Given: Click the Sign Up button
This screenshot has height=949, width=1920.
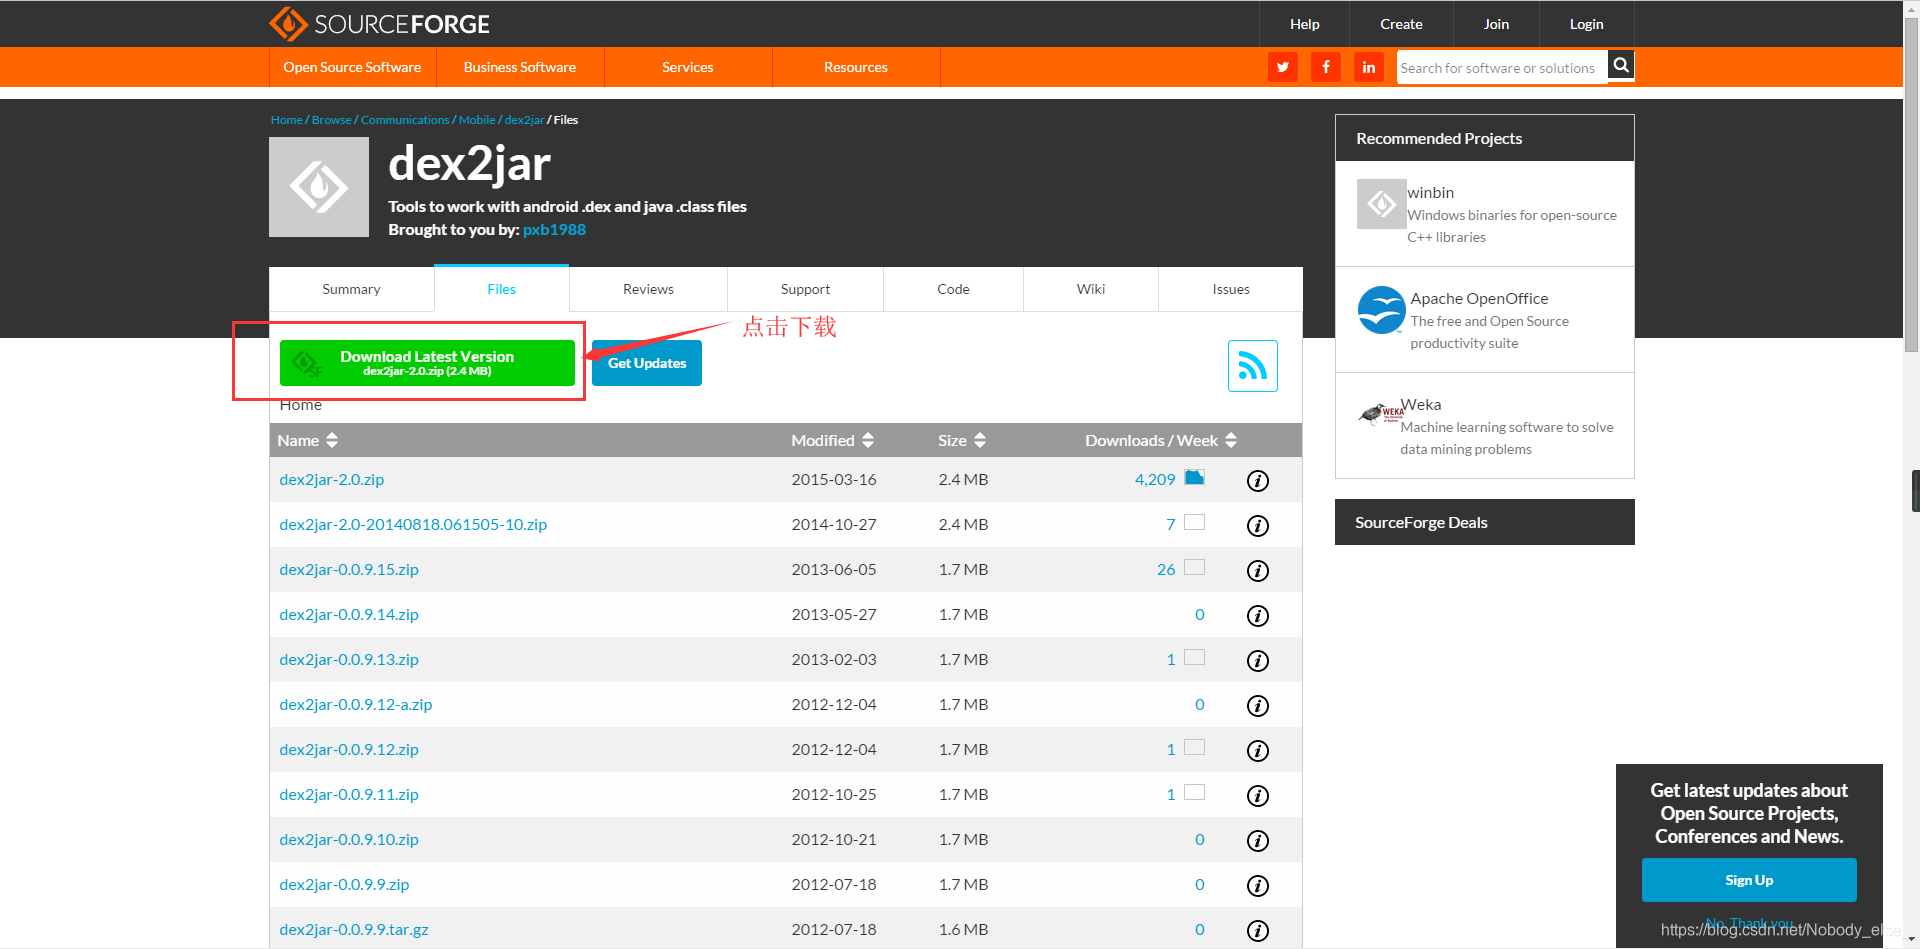Looking at the screenshot, I should [x=1749, y=880].
